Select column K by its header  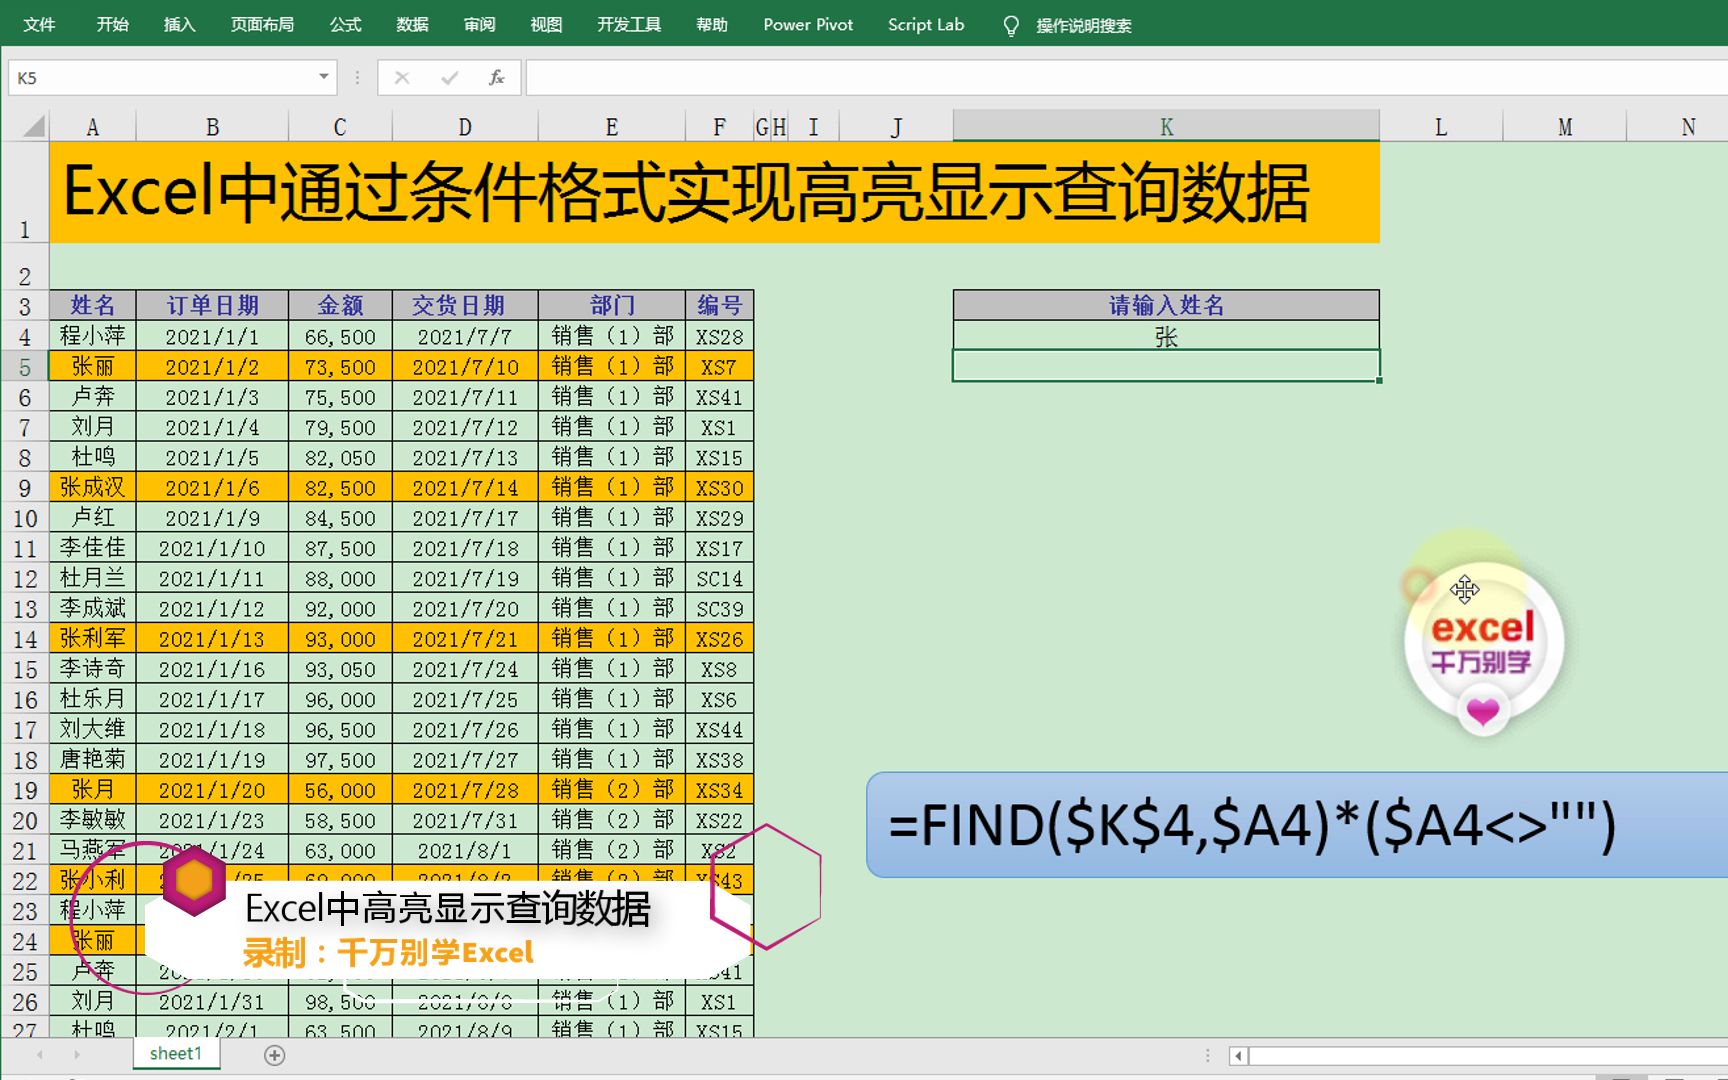coord(1165,126)
